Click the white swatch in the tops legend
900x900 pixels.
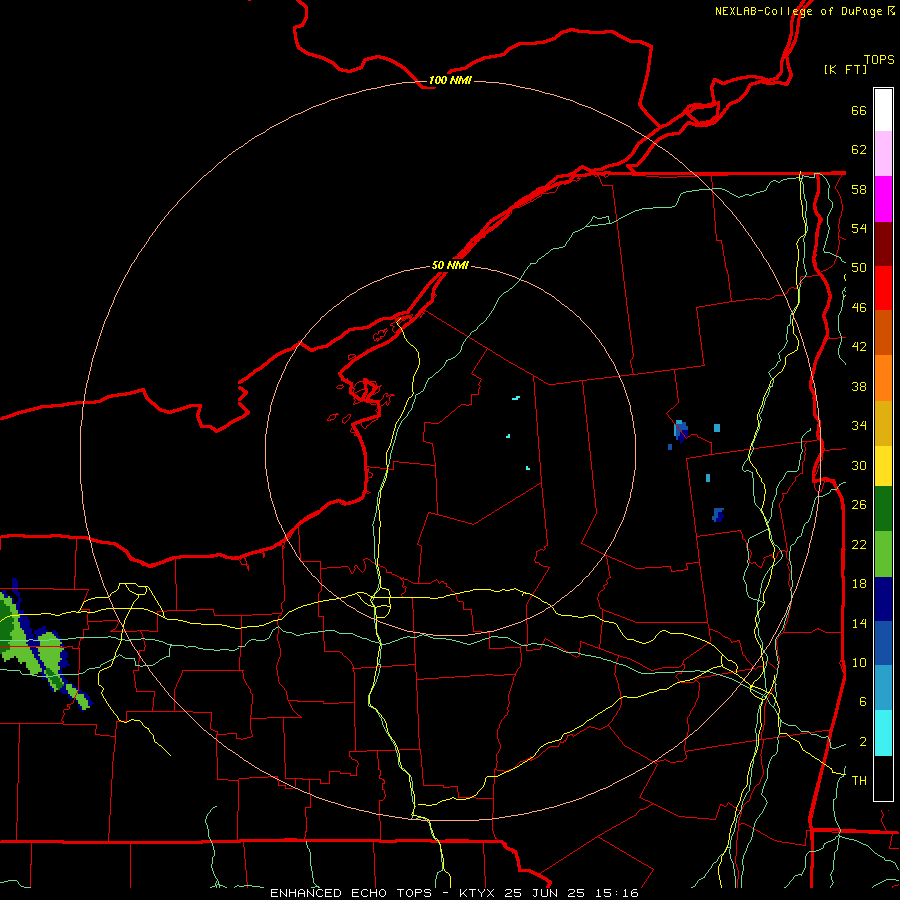883,110
